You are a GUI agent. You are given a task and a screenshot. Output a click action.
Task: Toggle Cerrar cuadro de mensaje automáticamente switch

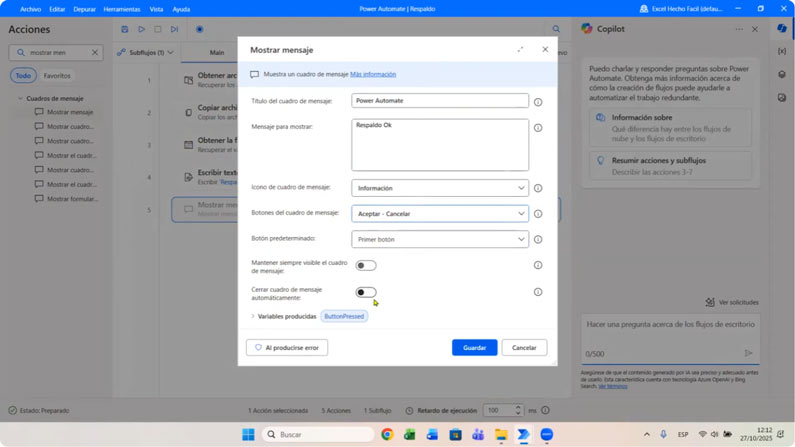(366, 292)
